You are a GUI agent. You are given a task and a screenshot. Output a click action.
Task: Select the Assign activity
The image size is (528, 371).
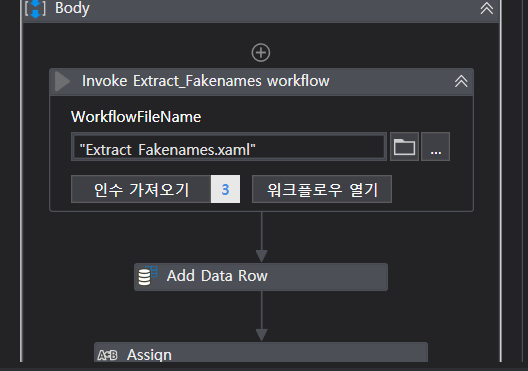point(261,352)
